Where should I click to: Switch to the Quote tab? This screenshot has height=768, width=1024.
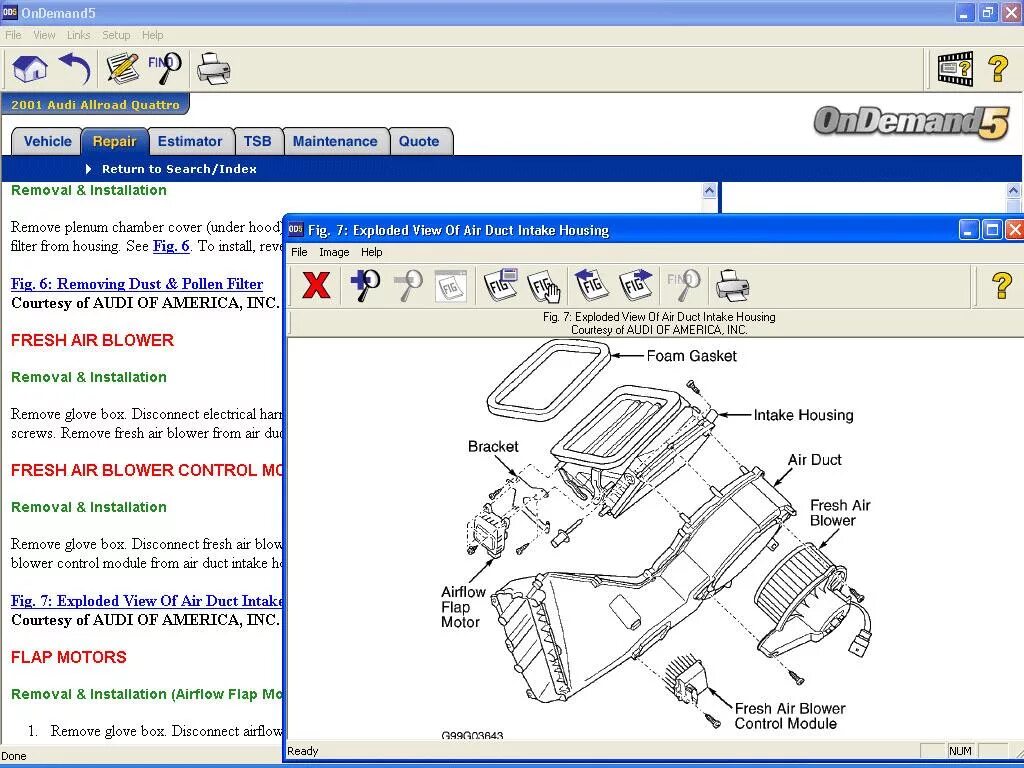pos(419,142)
